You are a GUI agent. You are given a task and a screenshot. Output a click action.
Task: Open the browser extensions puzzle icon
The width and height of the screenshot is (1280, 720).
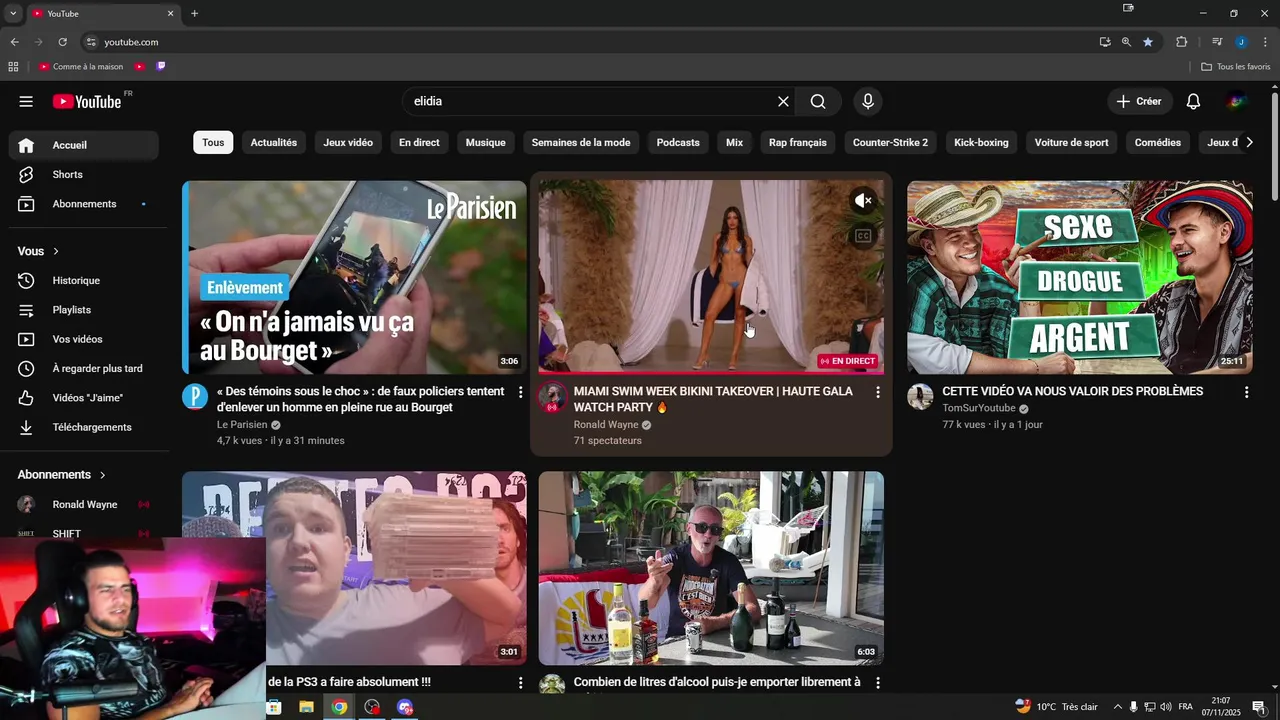pos(1181,42)
